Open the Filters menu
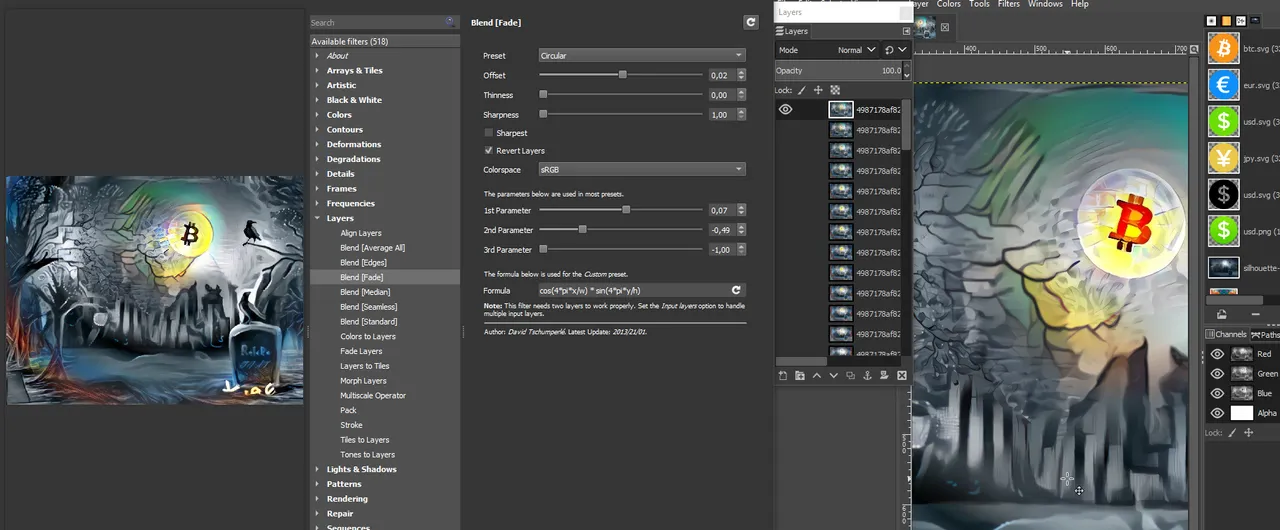The width and height of the screenshot is (1280, 530). pyautogui.click(x=1009, y=4)
